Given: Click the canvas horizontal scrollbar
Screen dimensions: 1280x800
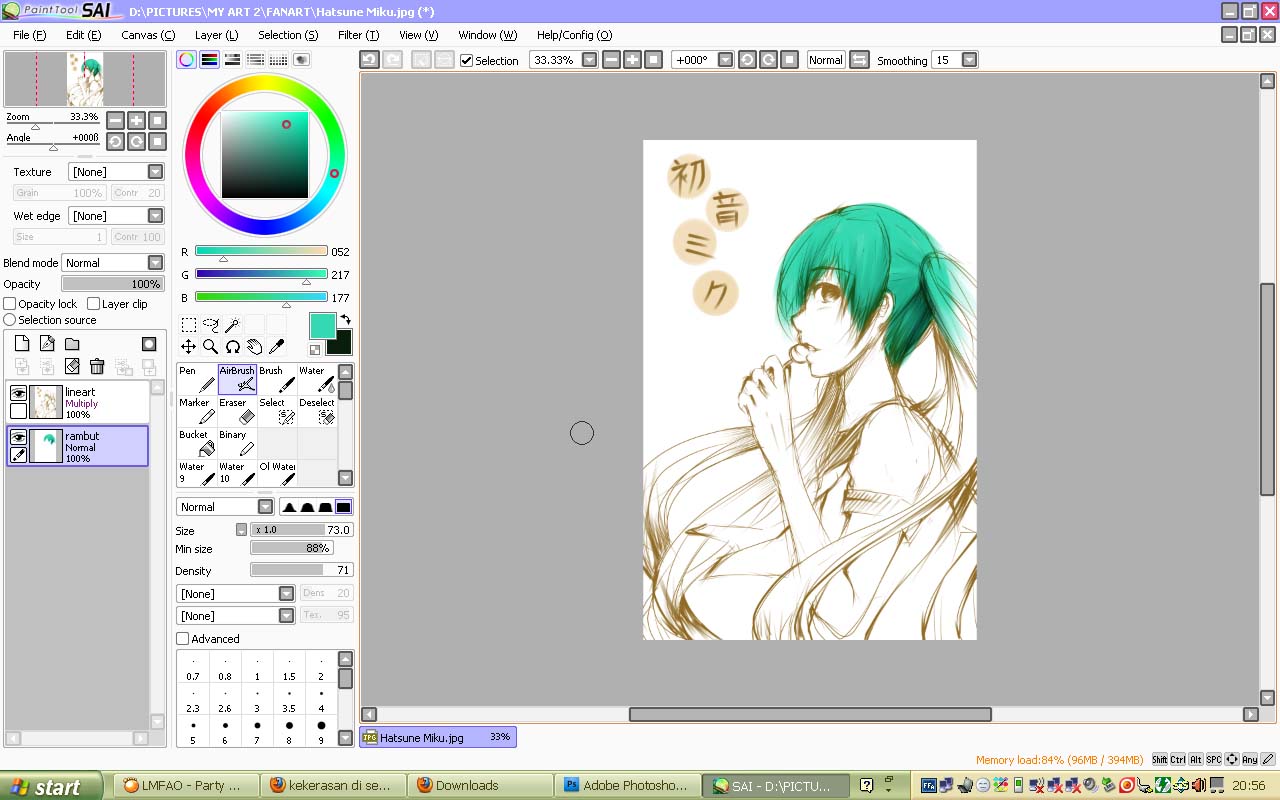Looking at the screenshot, I should (810, 714).
